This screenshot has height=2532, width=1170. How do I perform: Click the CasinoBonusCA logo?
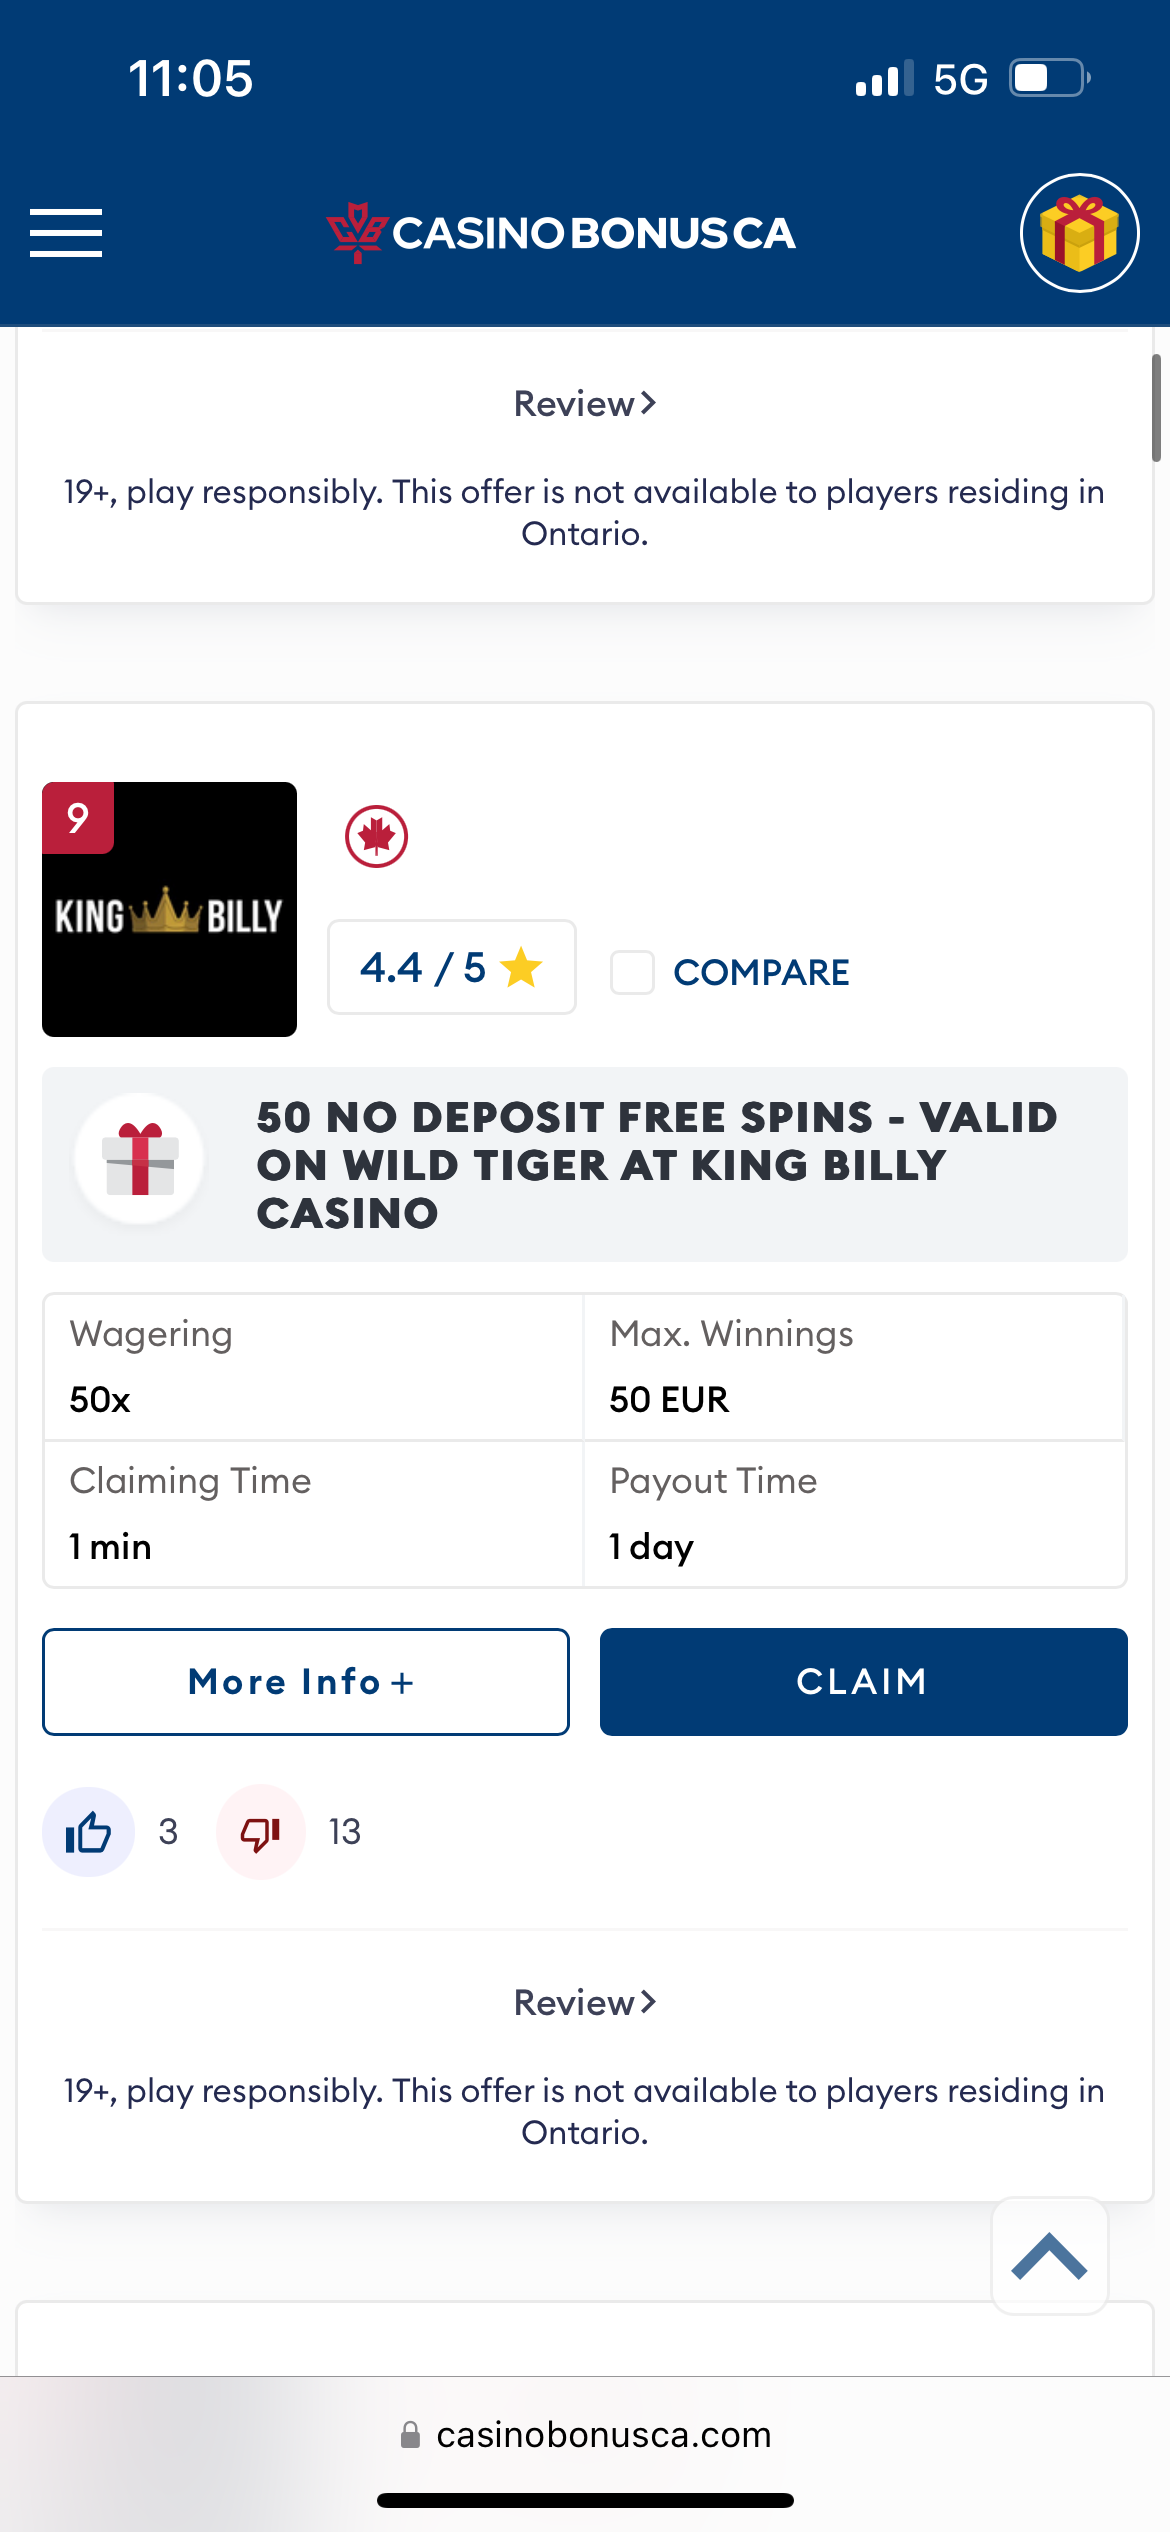click(x=561, y=233)
